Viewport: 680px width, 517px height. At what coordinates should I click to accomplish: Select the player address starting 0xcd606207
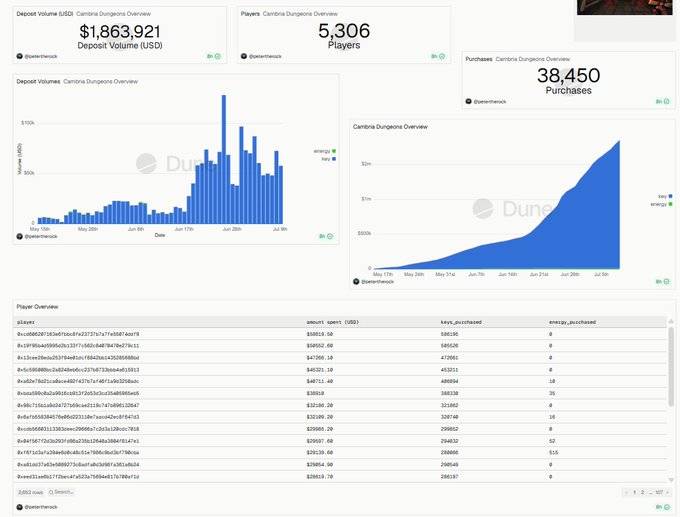click(78, 334)
